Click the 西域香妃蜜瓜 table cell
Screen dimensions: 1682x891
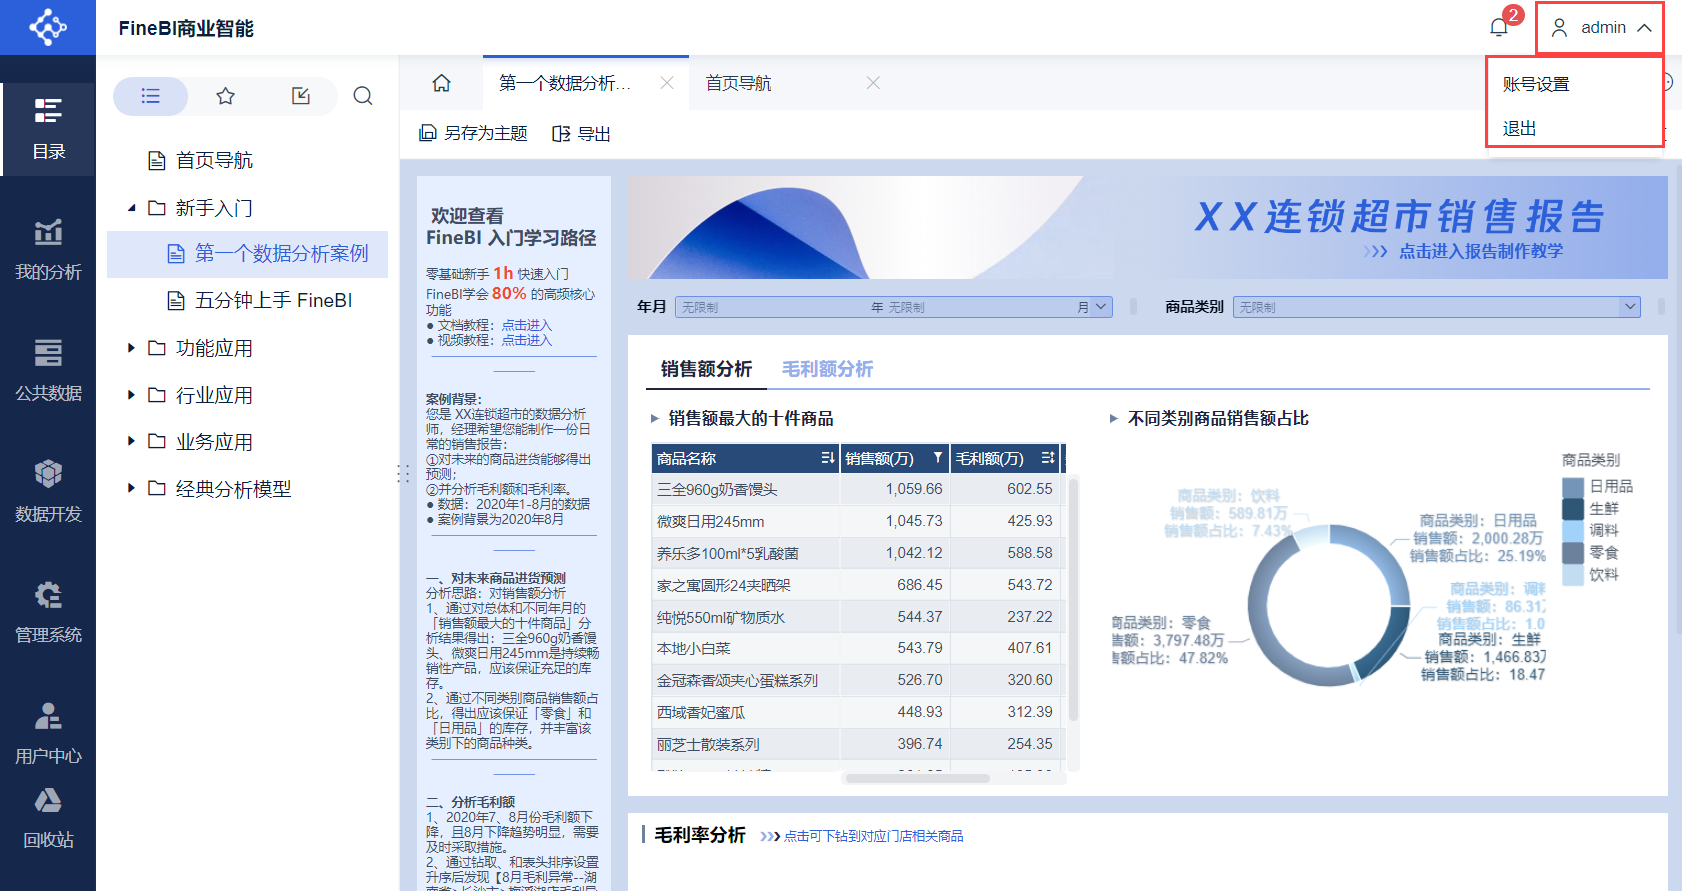745,712
